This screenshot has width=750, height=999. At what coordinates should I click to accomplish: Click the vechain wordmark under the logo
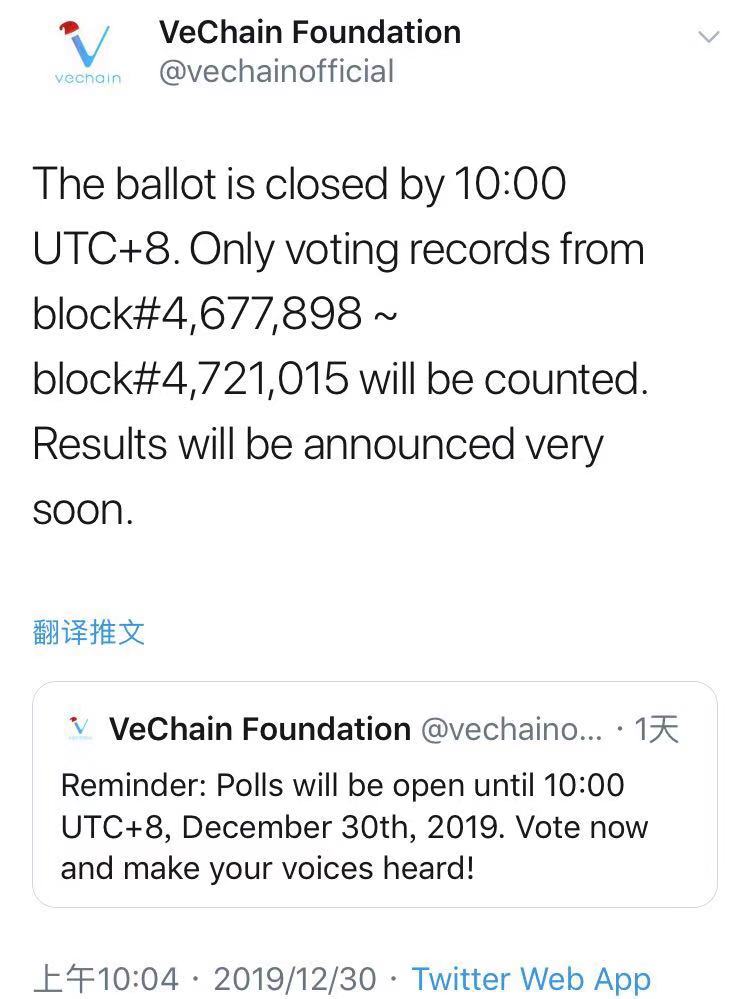pos(87,78)
